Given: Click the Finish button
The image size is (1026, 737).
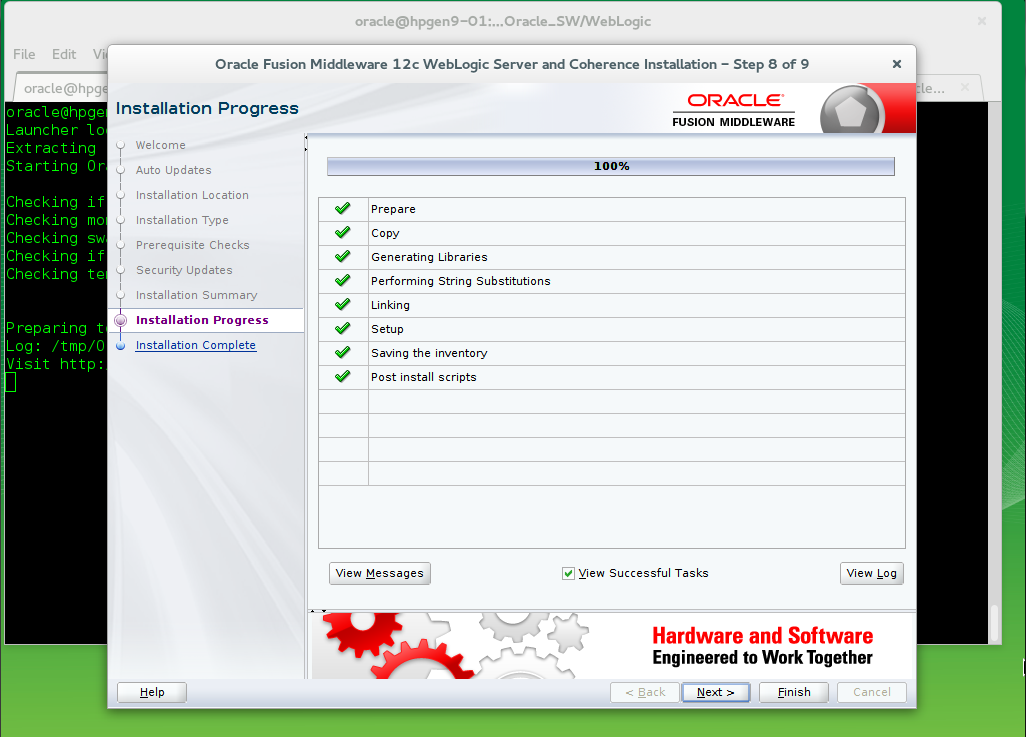Looking at the screenshot, I should click(794, 692).
